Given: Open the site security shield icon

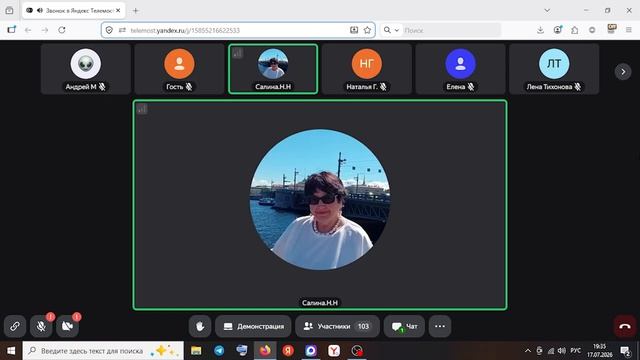Looking at the screenshot, I should (x=109, y=30).
